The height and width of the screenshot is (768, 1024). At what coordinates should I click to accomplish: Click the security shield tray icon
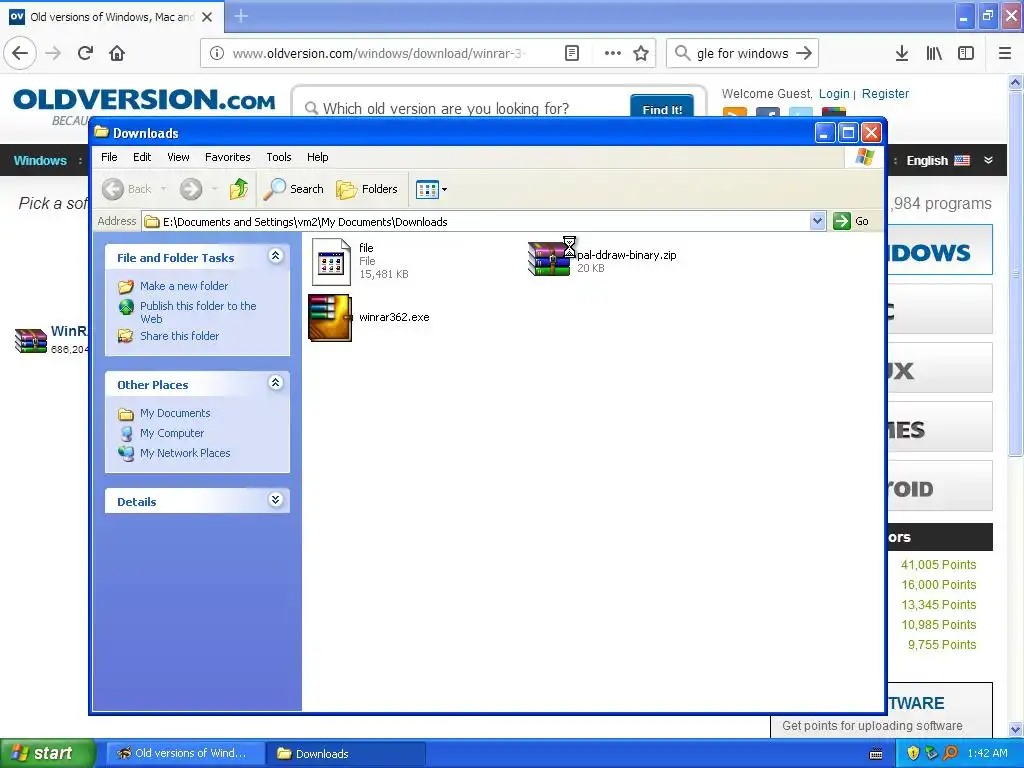tap(913, 753)
